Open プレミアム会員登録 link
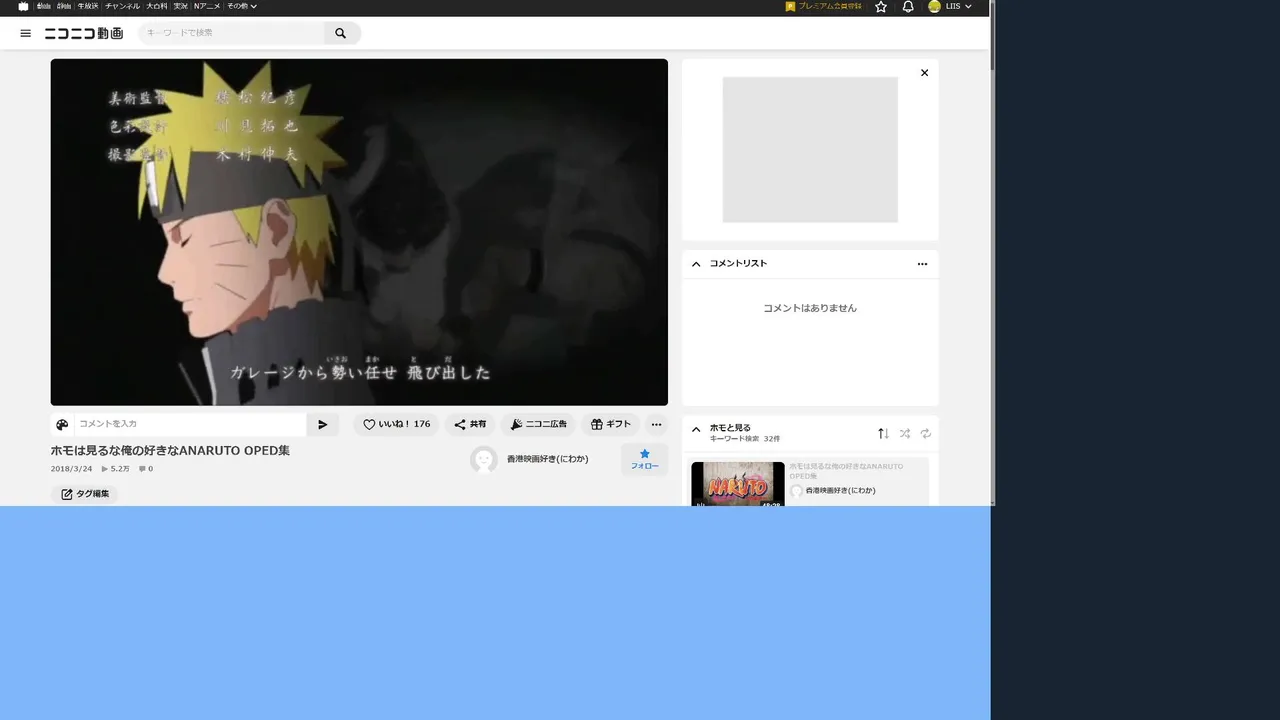The width and height of the screenshot is (1280, 720). 824,6
